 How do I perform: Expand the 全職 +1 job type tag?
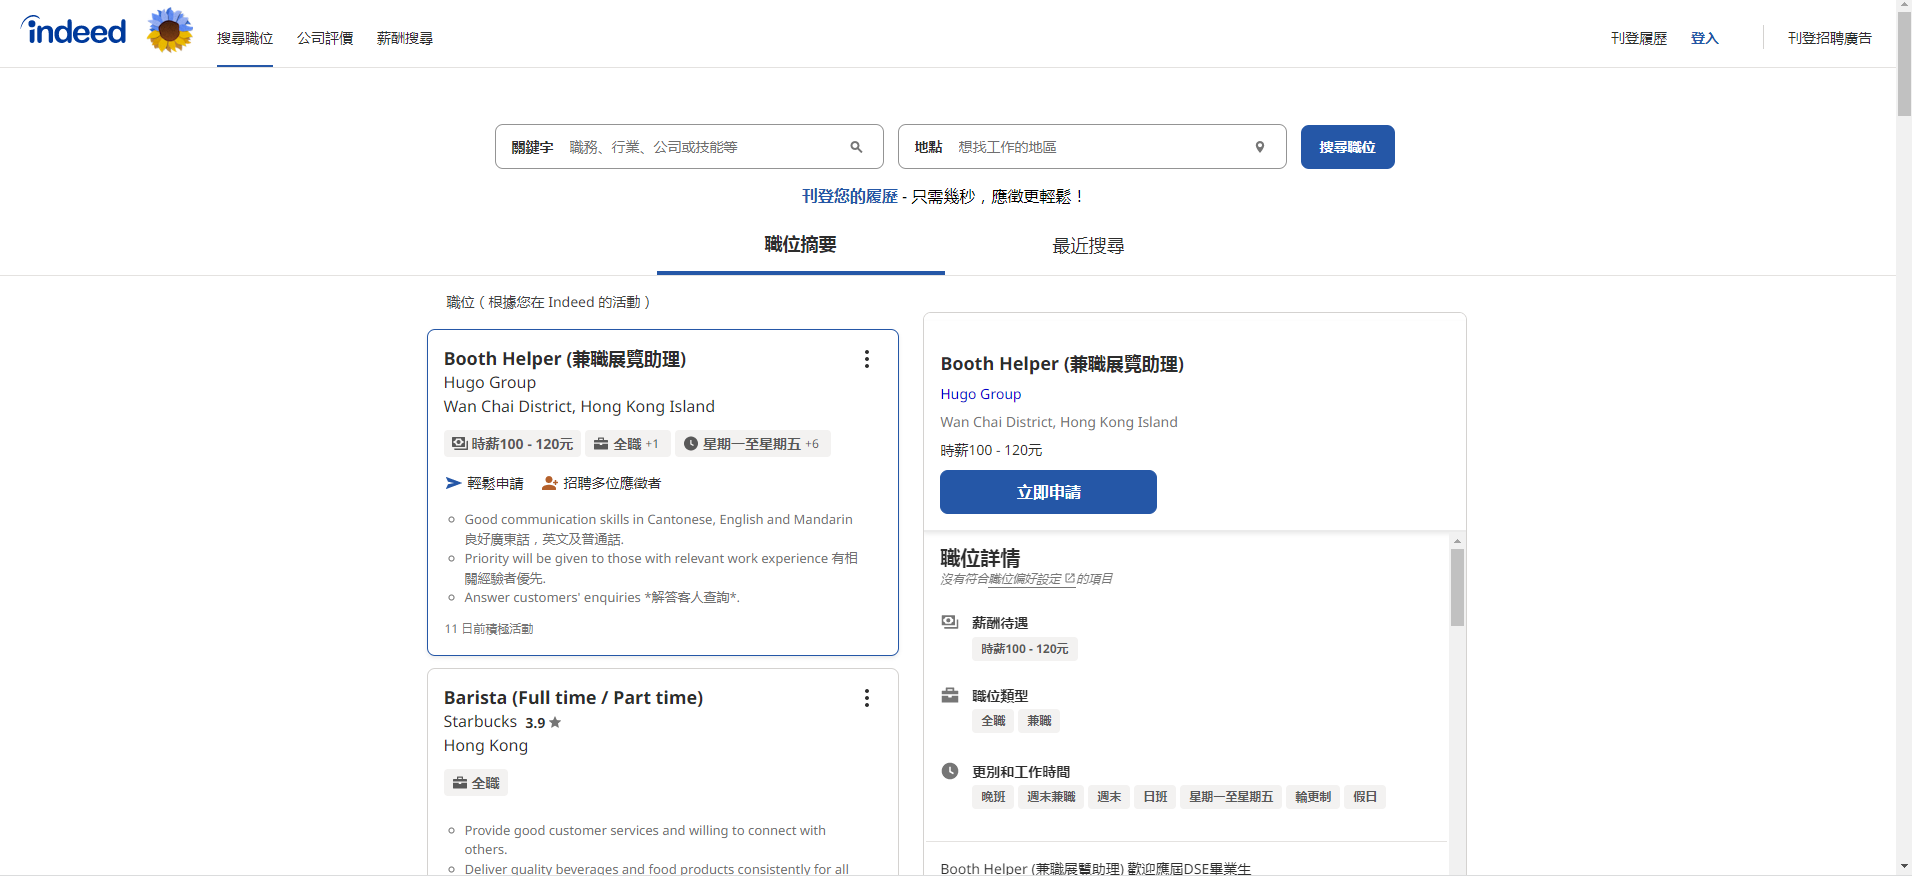(x=627, y=444)
